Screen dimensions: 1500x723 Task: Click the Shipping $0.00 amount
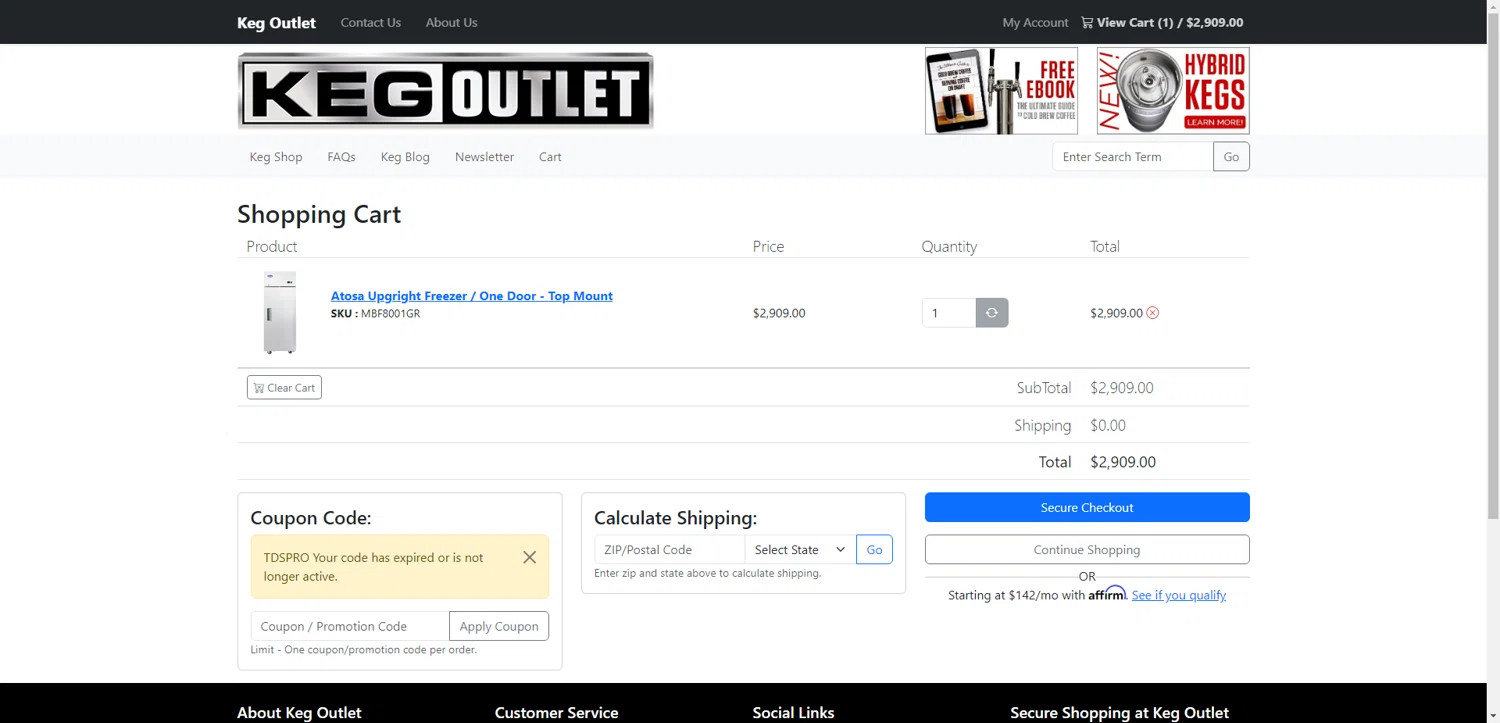click(1108, 425)
